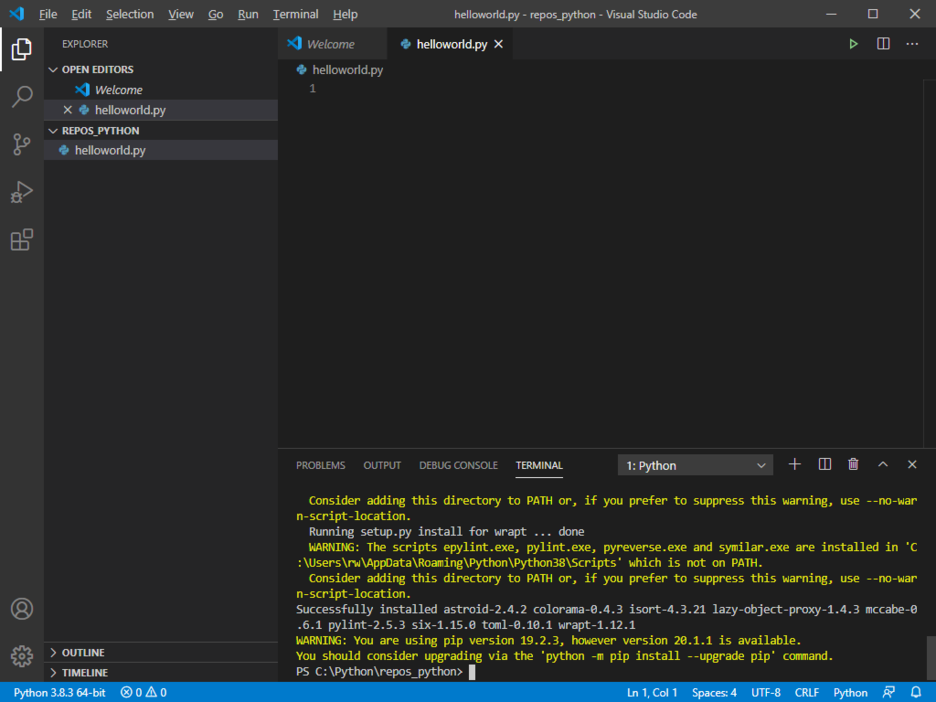Click the terminal vertical scrollbar thumb
This screenshot has height=702, width=936.
point(930,658)
